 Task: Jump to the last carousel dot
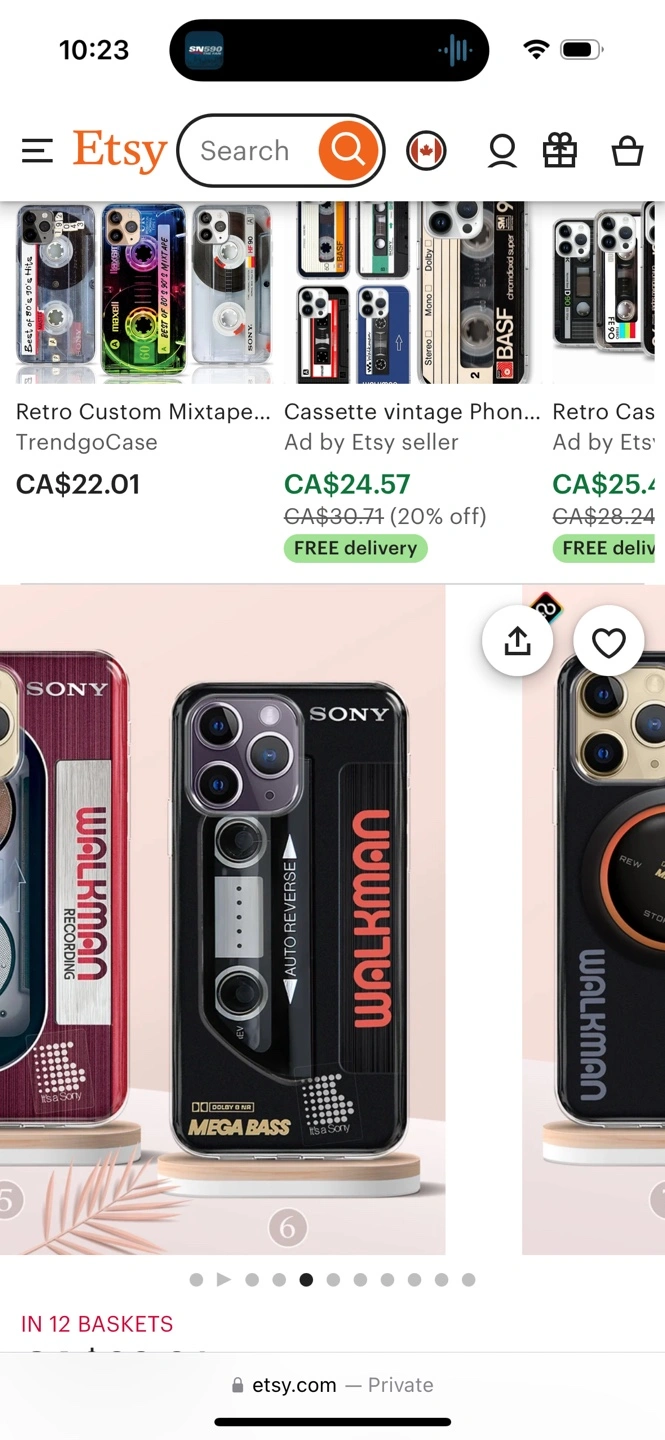click(x=468, y=1279)
